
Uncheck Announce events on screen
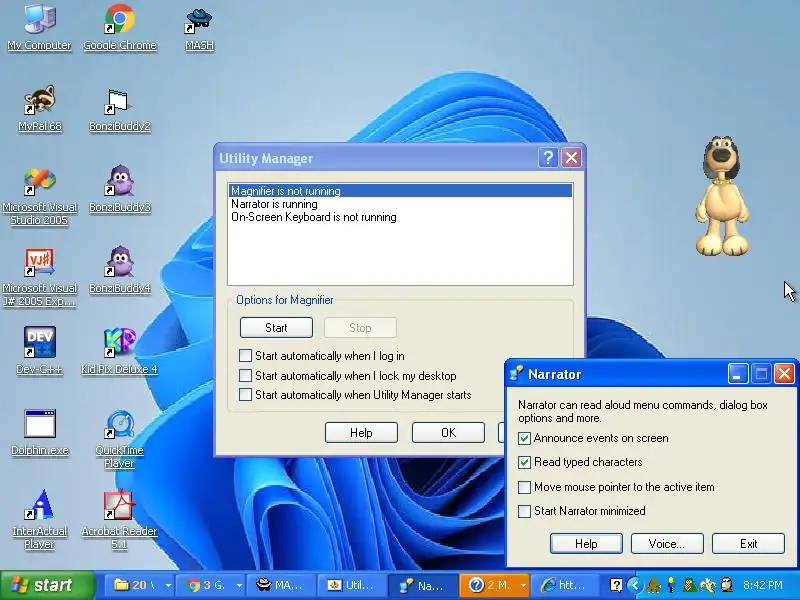click(524, 438)
